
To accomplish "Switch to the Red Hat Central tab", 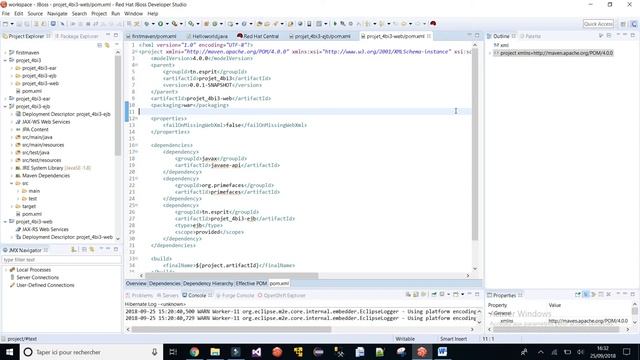I will pos(258,36).
